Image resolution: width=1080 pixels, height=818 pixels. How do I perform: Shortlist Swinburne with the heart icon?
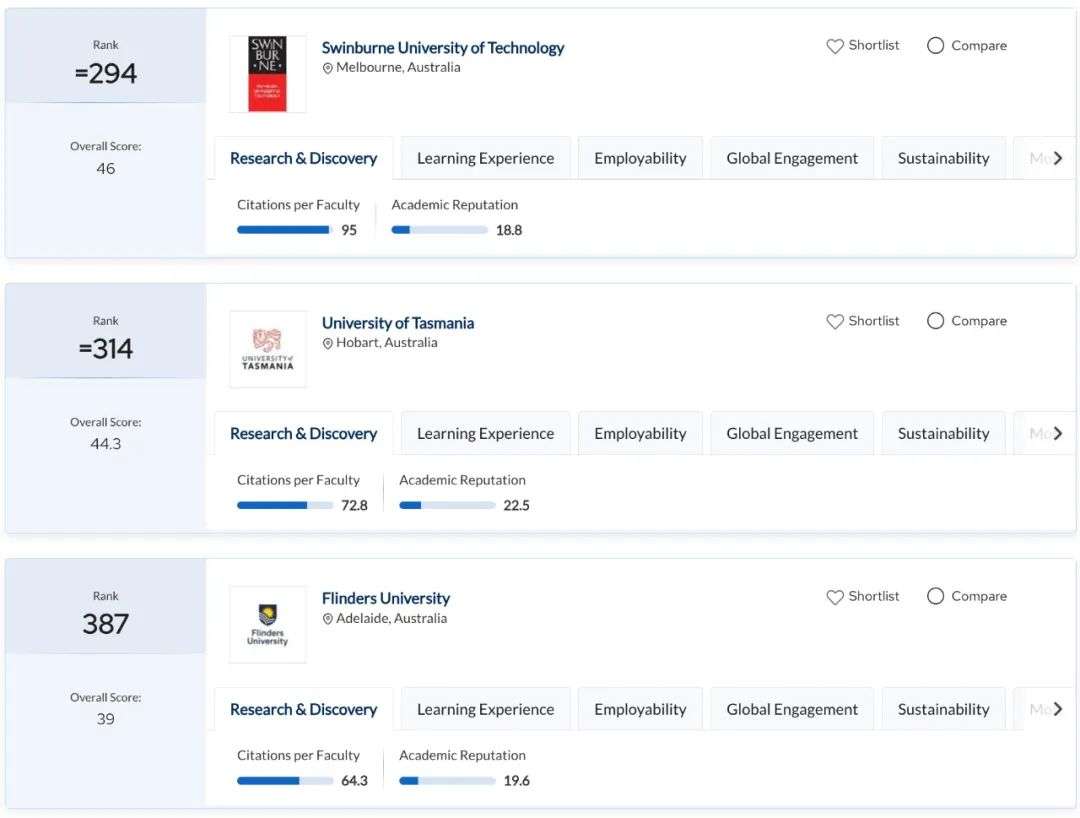tap(835, 46)
